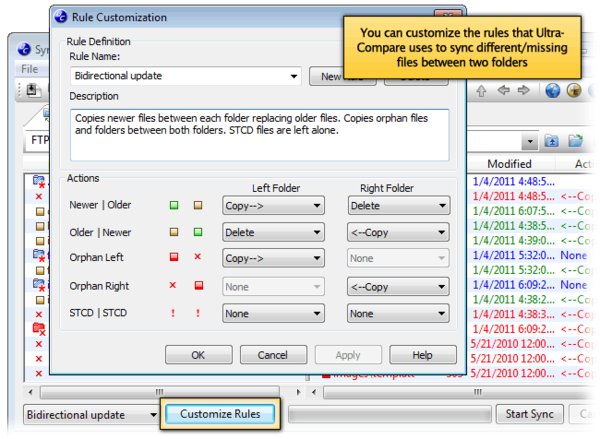
Task: Select row dated 1/4/2011 4:38:3...
Action: click(530, 314)
